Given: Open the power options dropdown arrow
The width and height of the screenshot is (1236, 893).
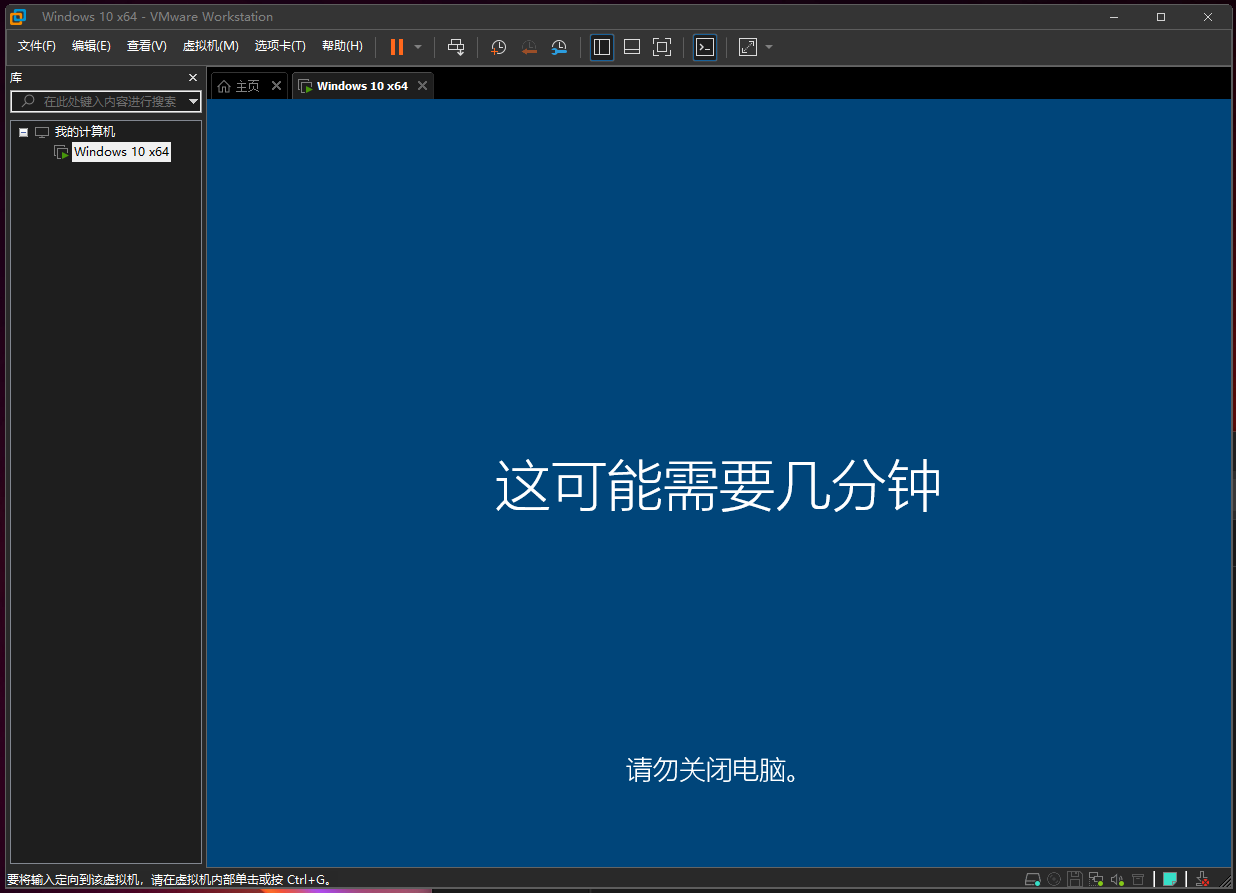Looking at the screenshot, I should click(x=418, y=47).
